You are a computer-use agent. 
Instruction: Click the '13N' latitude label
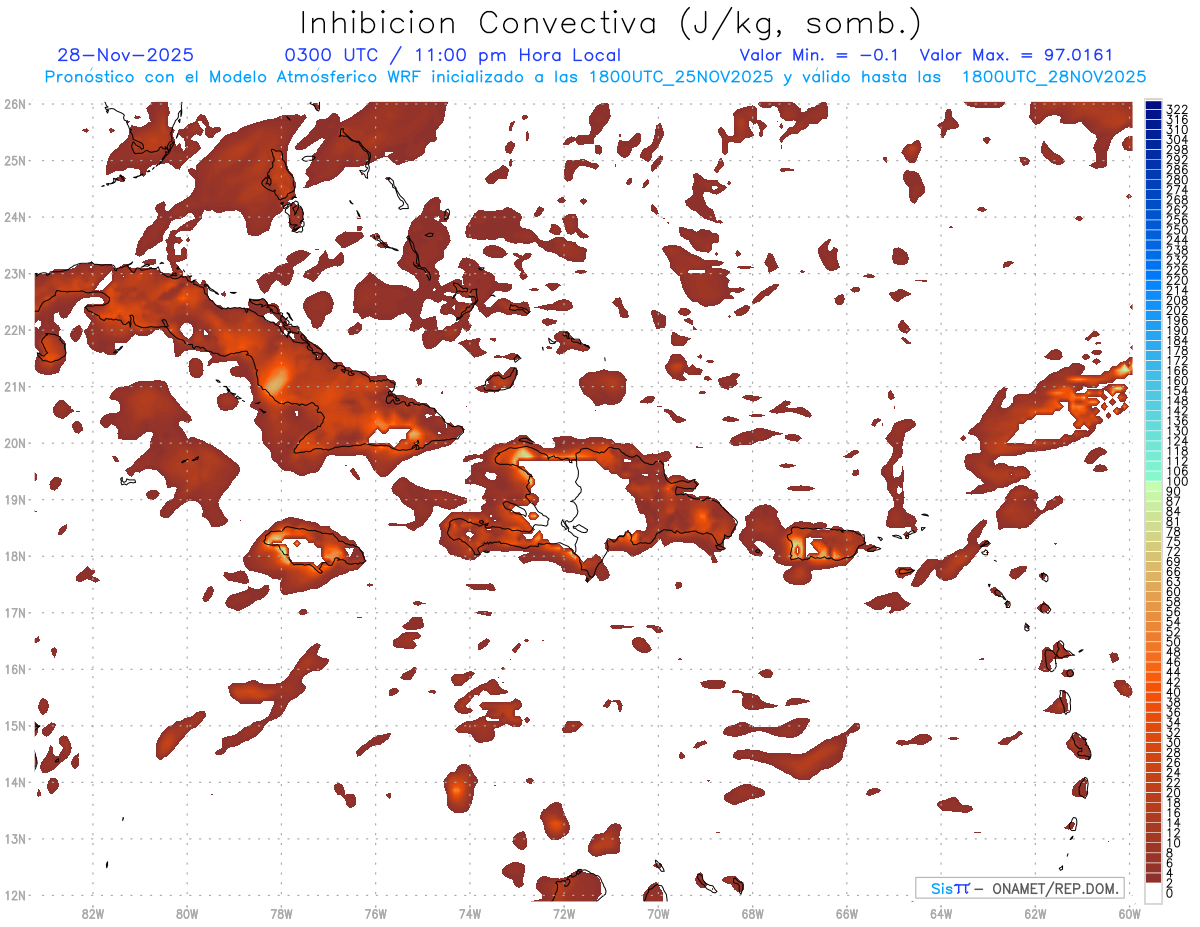tap(15, 838)
